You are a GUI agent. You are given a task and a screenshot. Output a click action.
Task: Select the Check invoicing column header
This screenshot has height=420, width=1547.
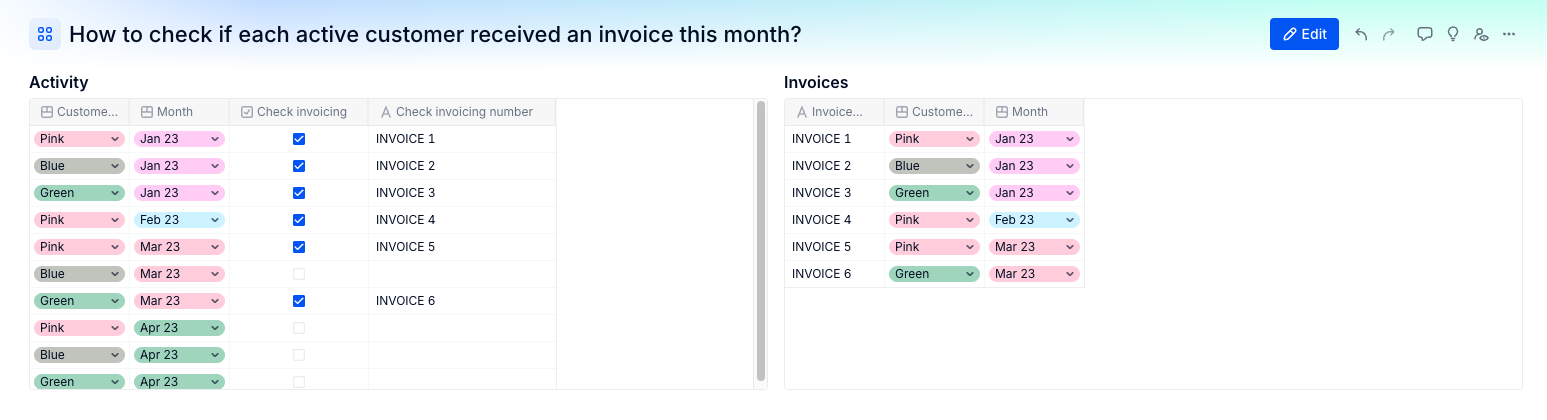point(299,112)
